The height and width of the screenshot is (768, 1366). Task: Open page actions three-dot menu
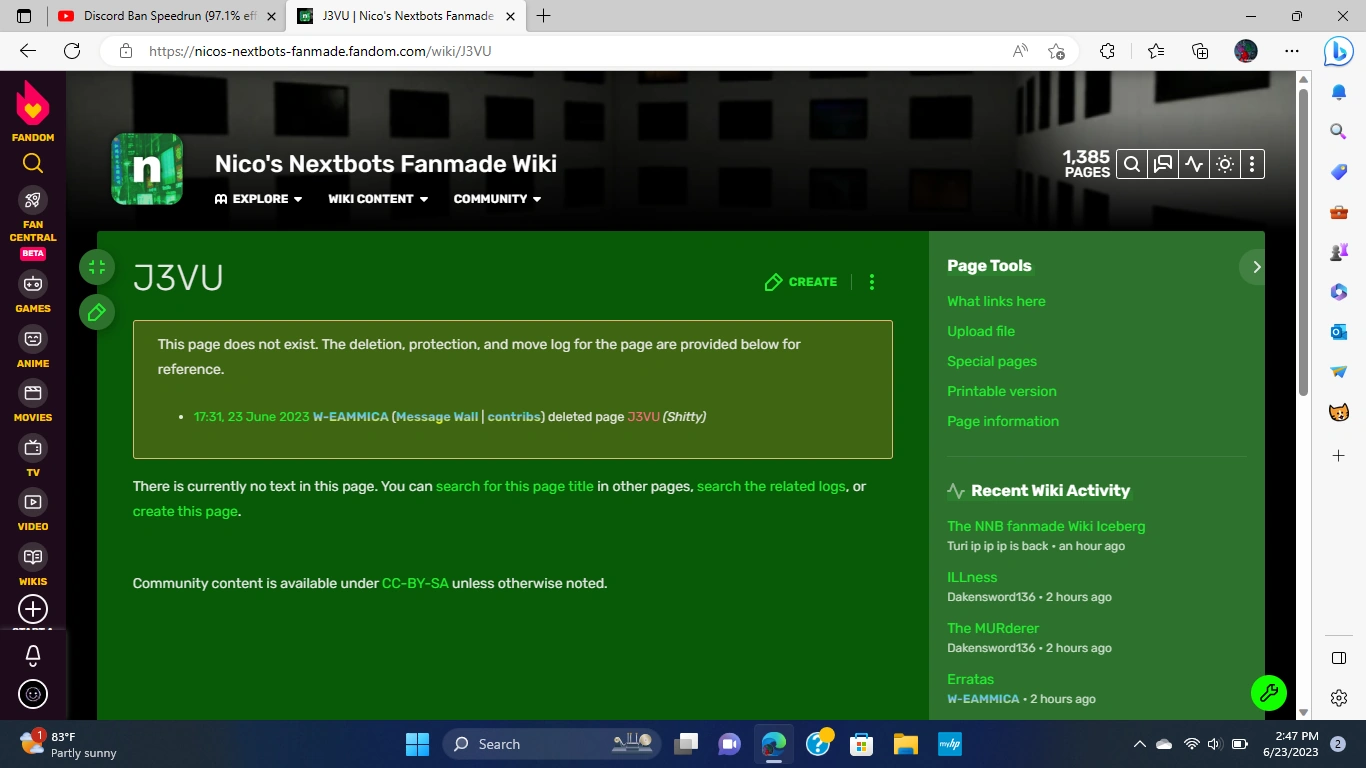click(x=872, y=282)
